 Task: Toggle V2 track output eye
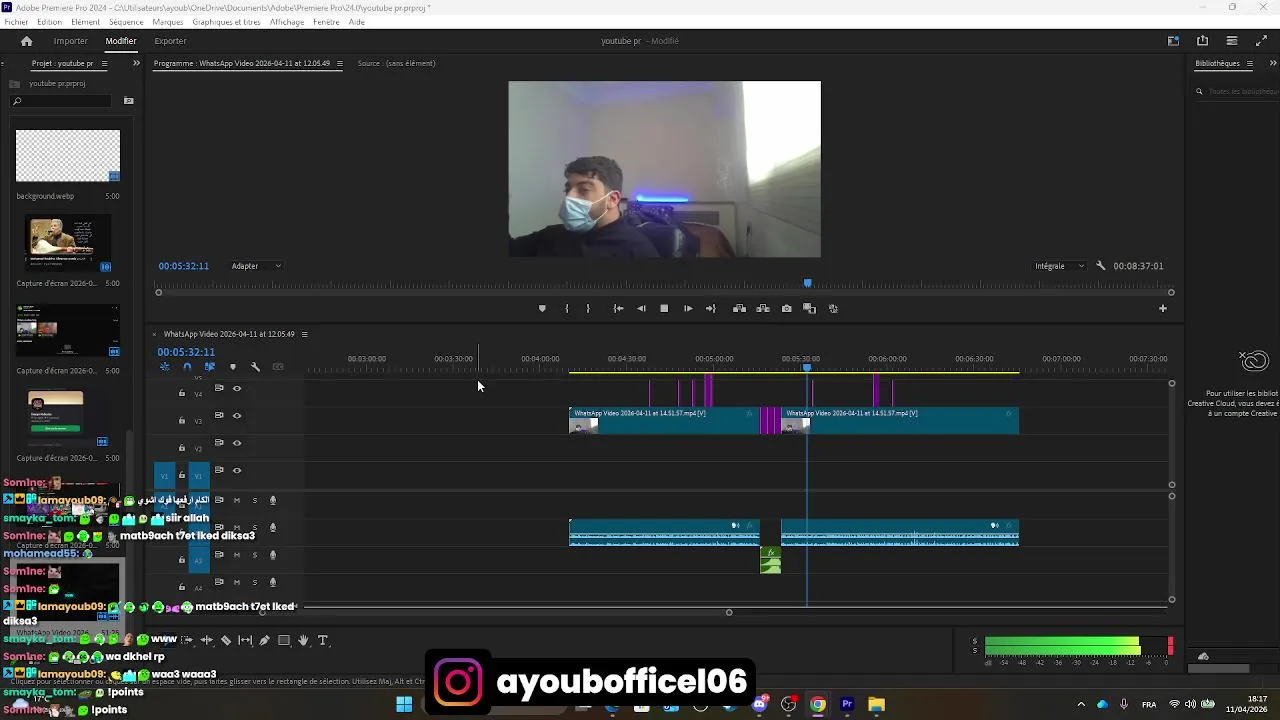tap(237, 443)
